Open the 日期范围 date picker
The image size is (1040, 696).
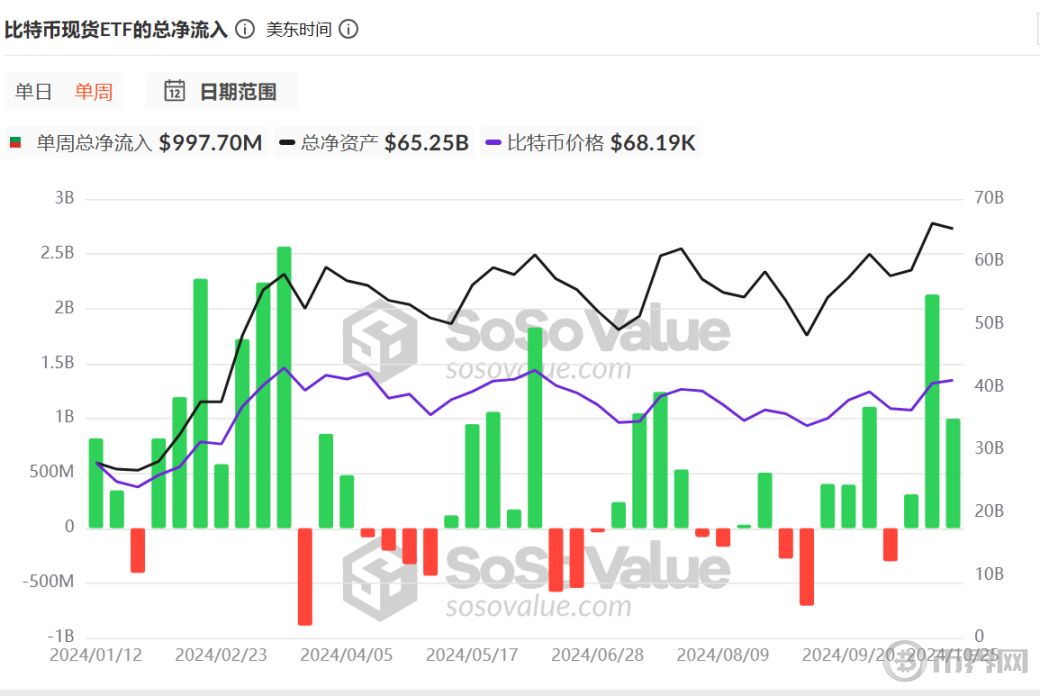click(x=222, y=91)
